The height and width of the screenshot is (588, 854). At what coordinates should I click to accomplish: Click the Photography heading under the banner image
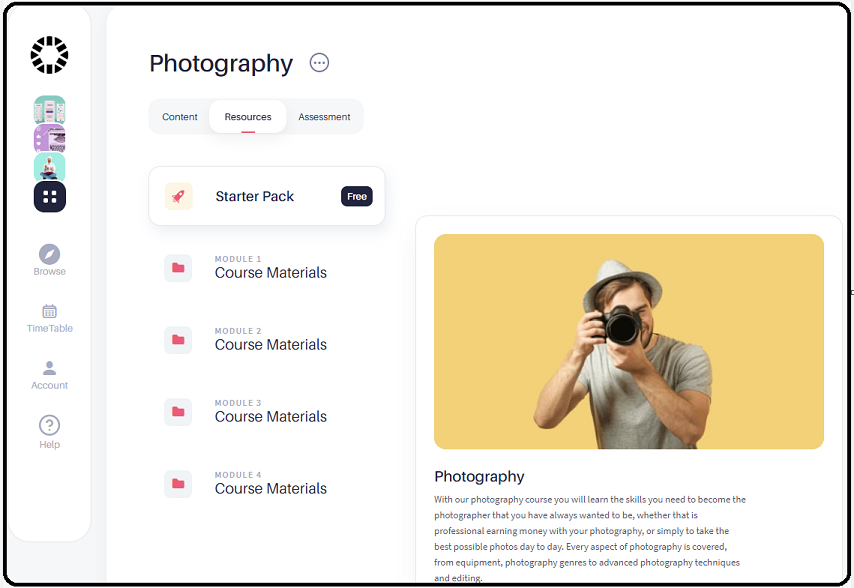[x=479, y=476]
